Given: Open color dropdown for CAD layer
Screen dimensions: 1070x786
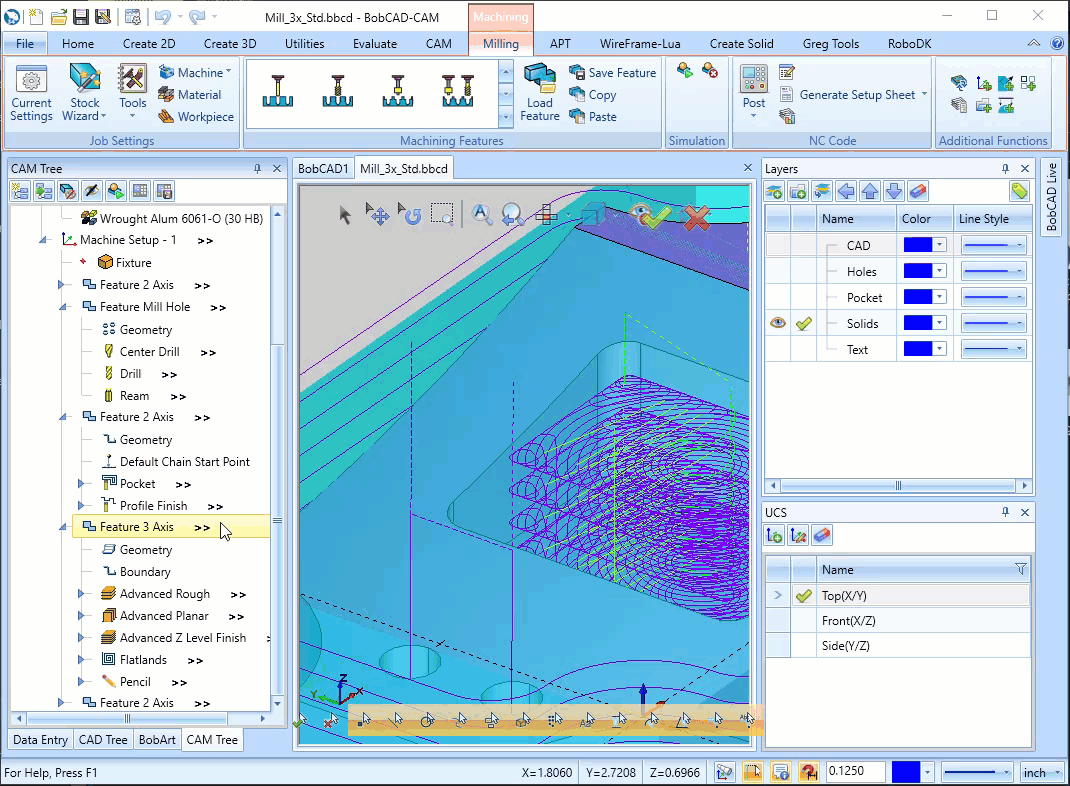Looking at the screenshot, I should pos(940,245).
